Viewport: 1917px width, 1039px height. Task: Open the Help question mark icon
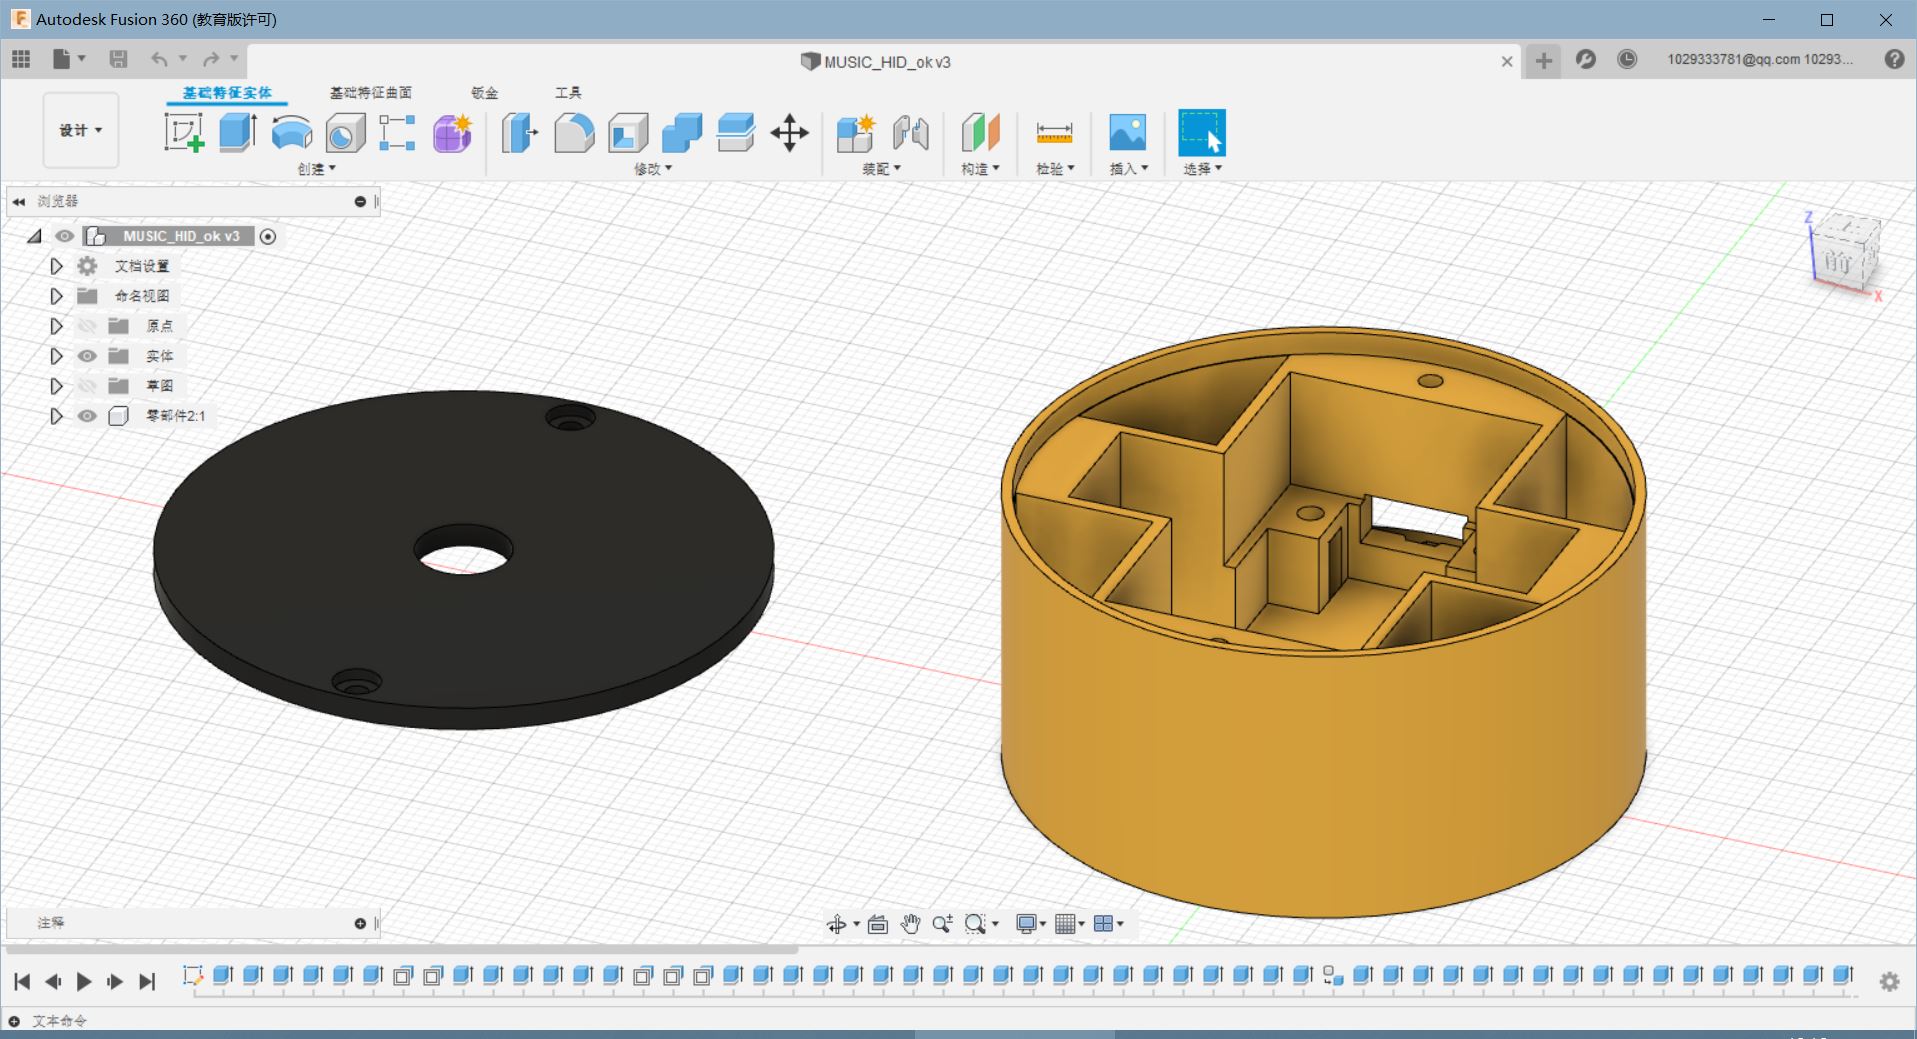click(1894, 59)
